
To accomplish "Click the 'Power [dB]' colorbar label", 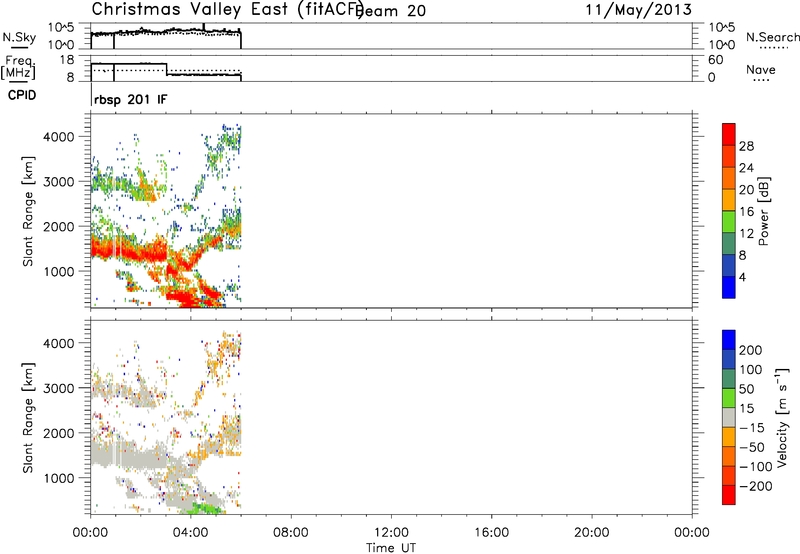I will [763, 211].
